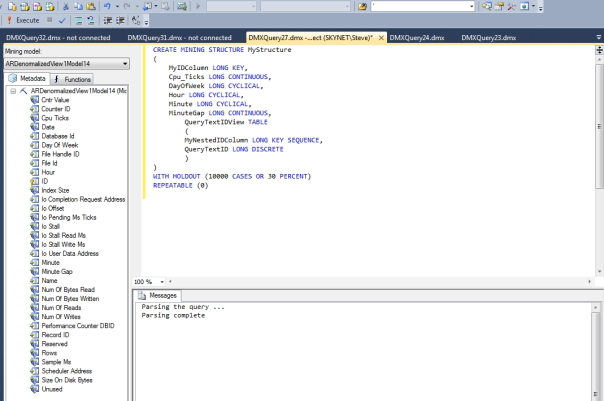This screenshot has height=401, width=604.
Task: Open the 100 % zoom dropdown
Action: tap(162, 282)
